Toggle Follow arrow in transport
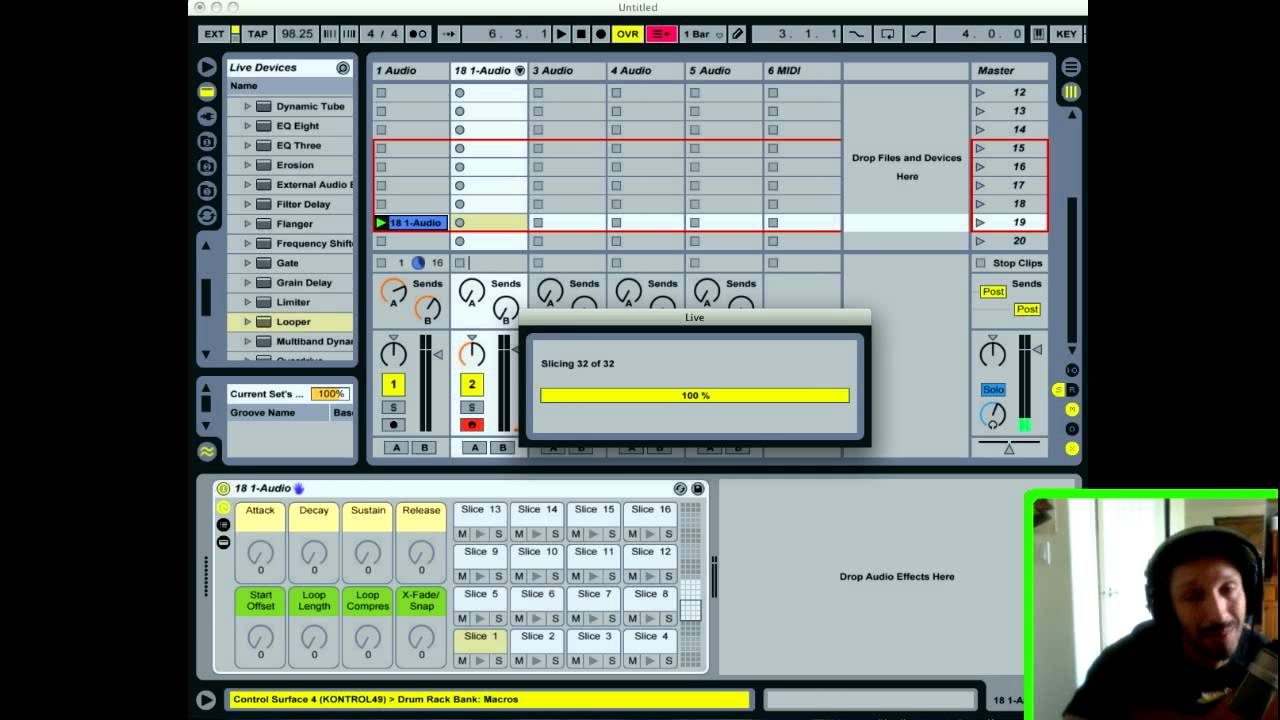Screen dimensions: 1280x720 (x=448, y=34)
